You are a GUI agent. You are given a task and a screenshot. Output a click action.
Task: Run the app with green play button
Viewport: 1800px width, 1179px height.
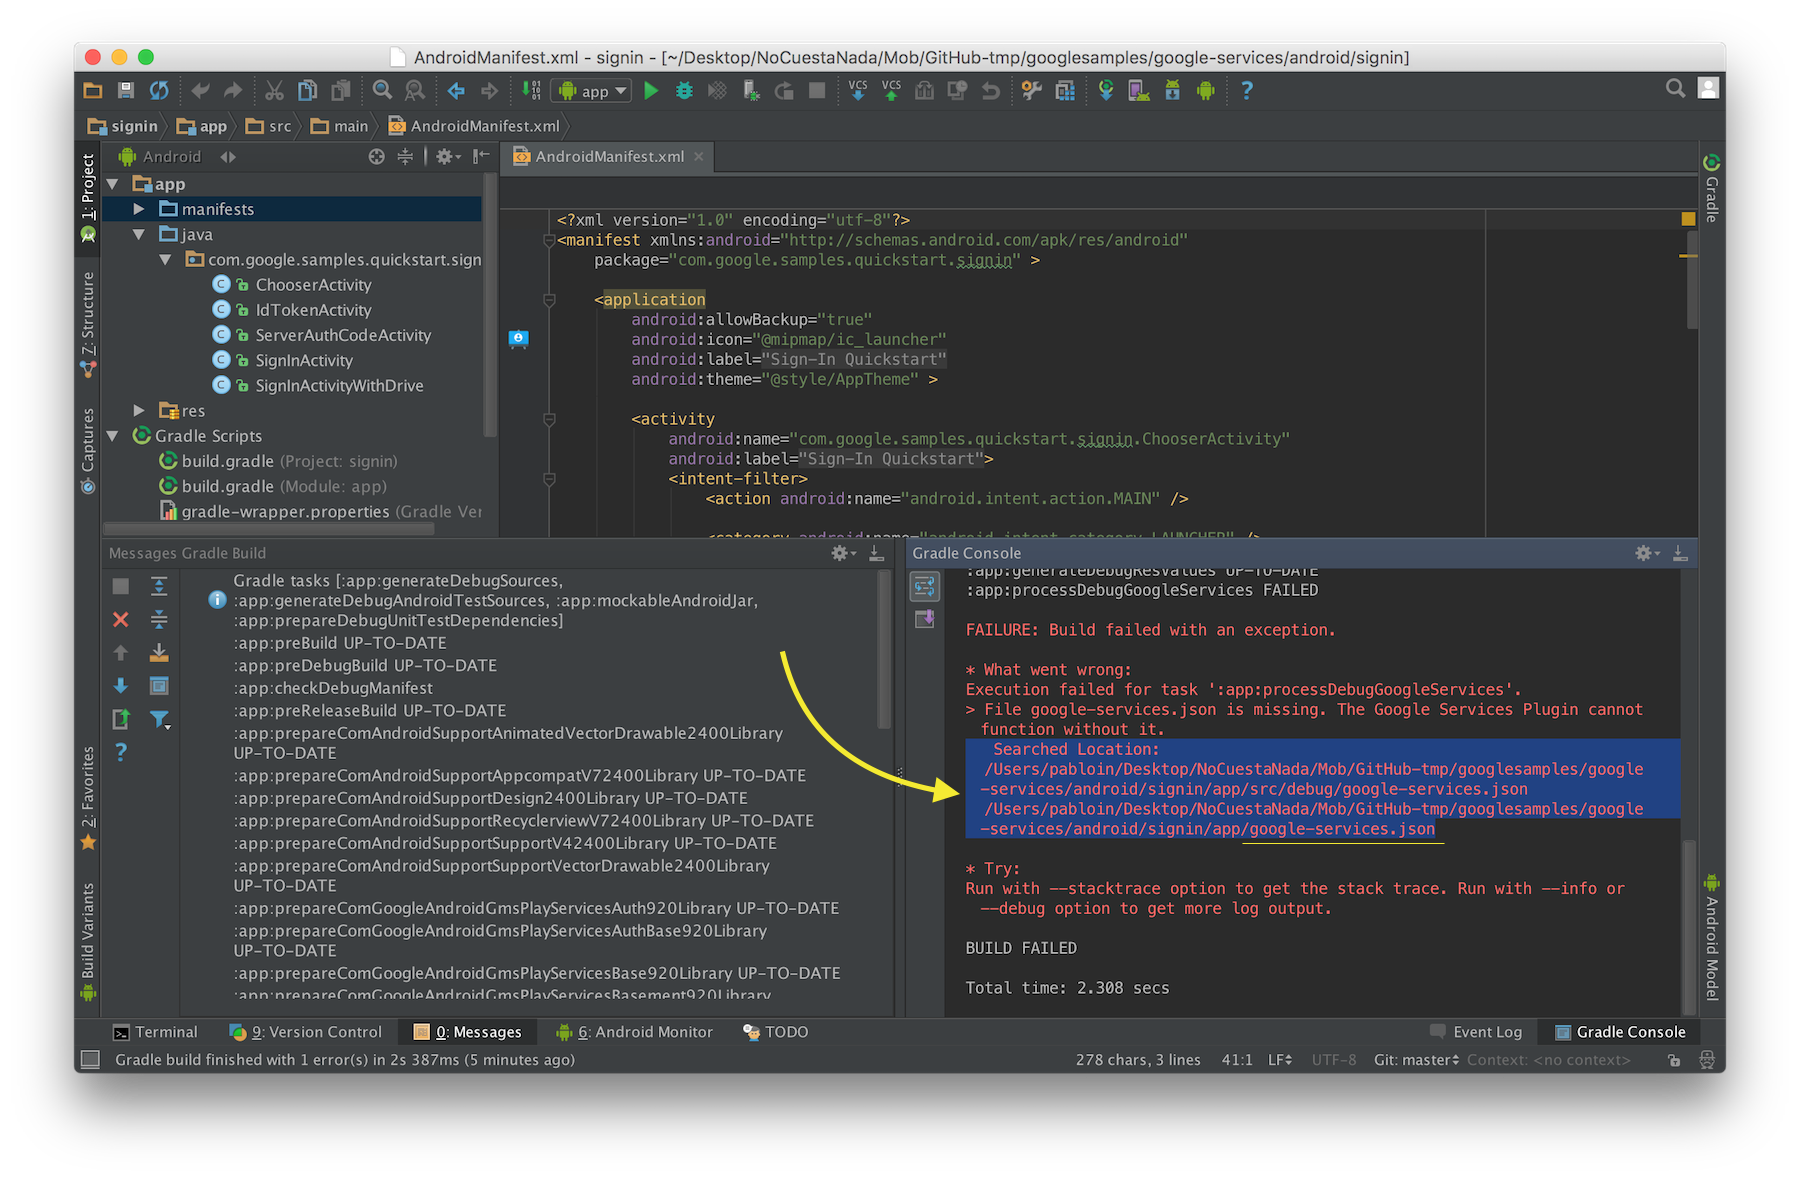(x=651, y=91)
